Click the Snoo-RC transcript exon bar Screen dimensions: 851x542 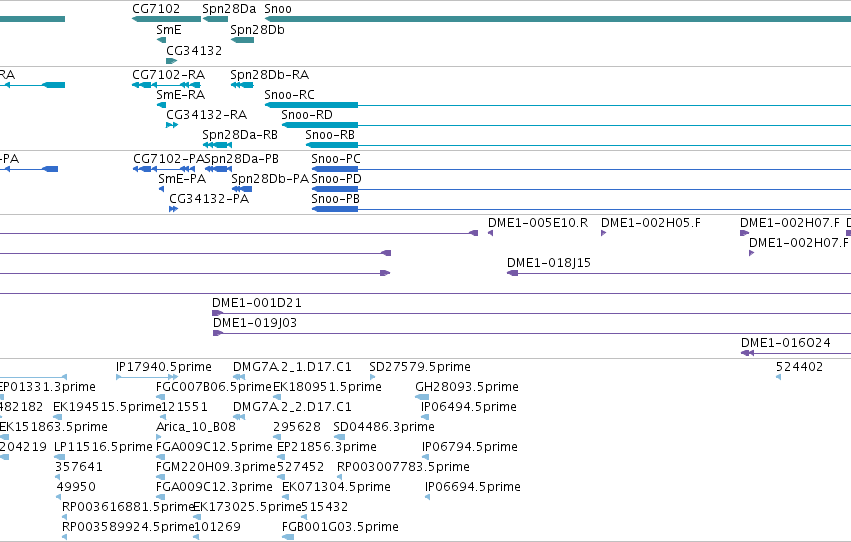[x=312, y=105]
